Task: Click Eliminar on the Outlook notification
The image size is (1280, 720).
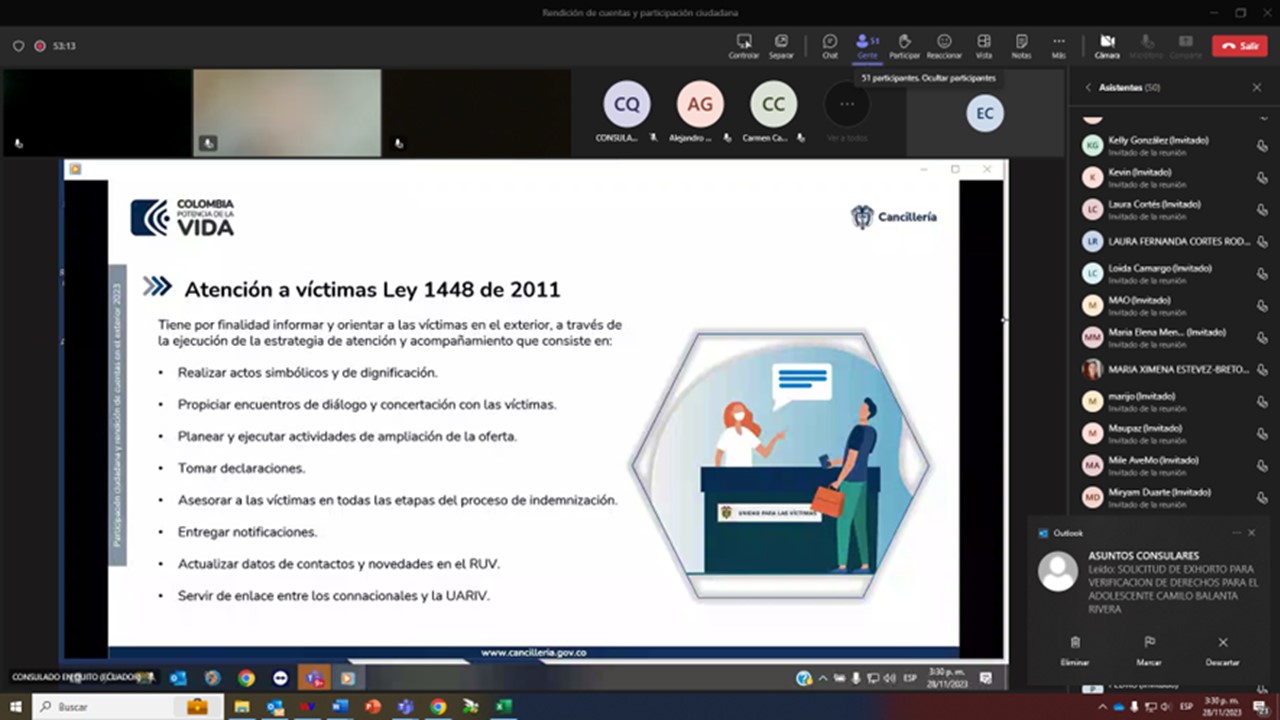Action: 1075,650
